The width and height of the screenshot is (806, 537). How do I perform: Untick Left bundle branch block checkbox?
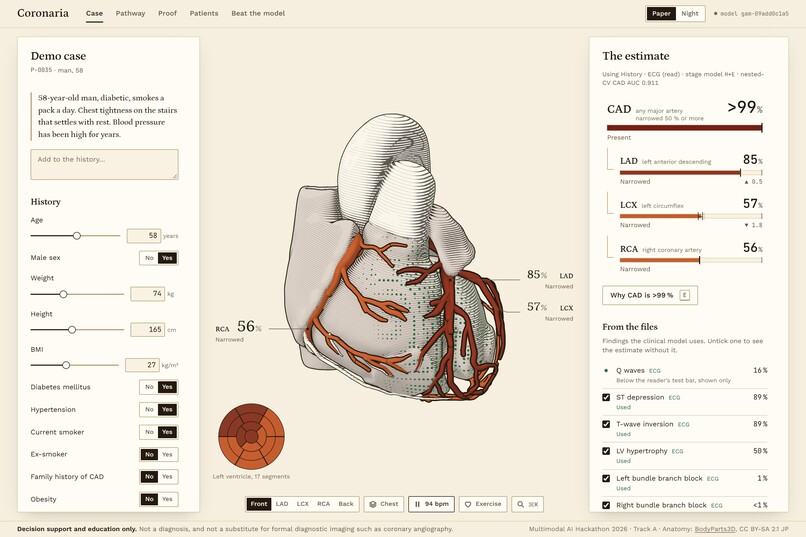(x=606, y=478)
